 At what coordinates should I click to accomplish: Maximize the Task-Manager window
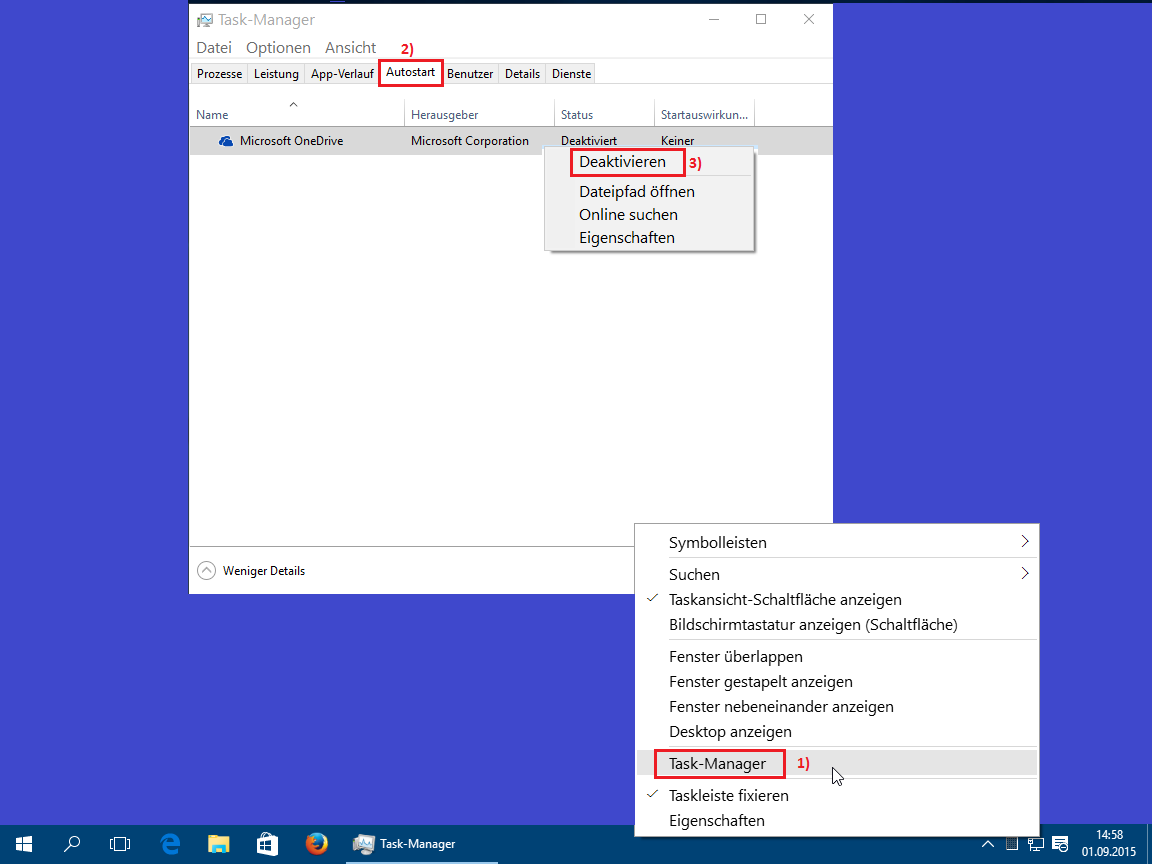(761, 20)
